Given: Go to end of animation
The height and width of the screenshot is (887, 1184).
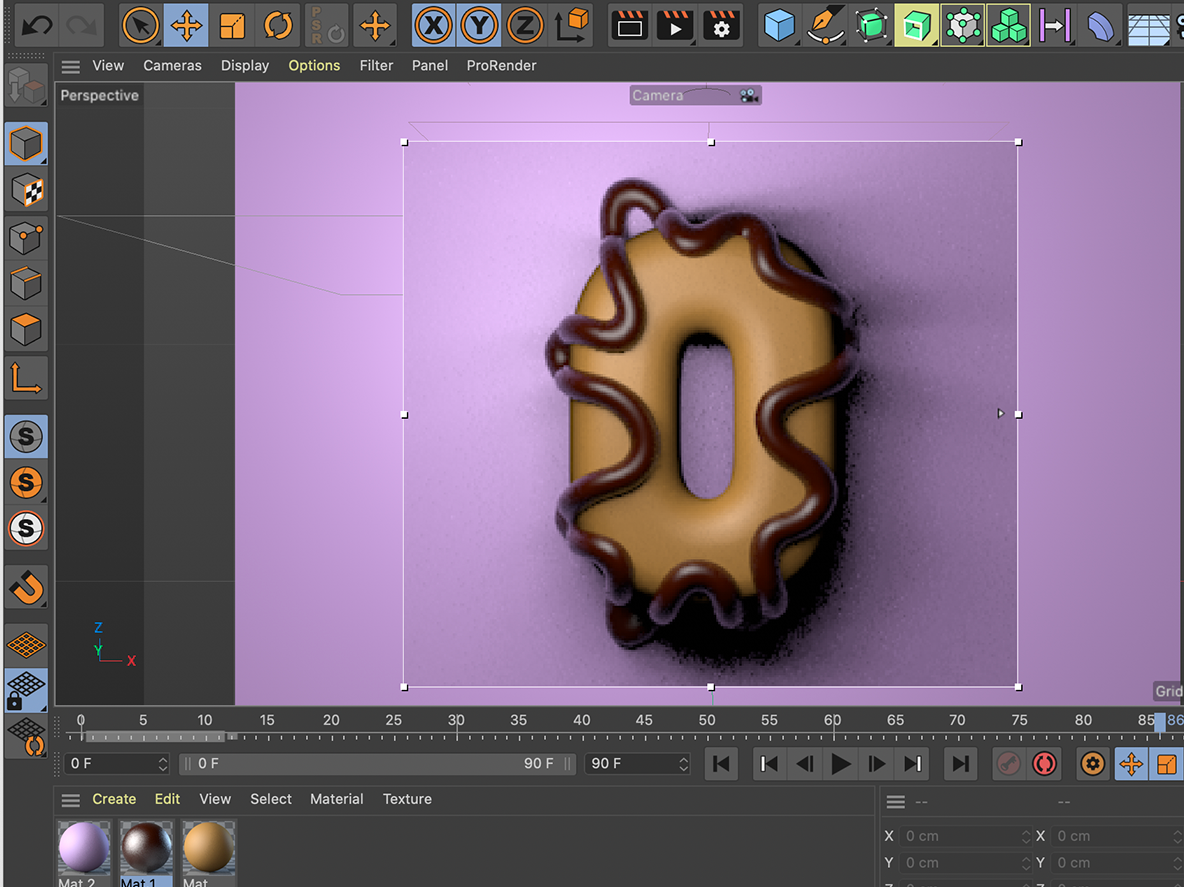Looking at the screenshot, I should click(960, 764).
